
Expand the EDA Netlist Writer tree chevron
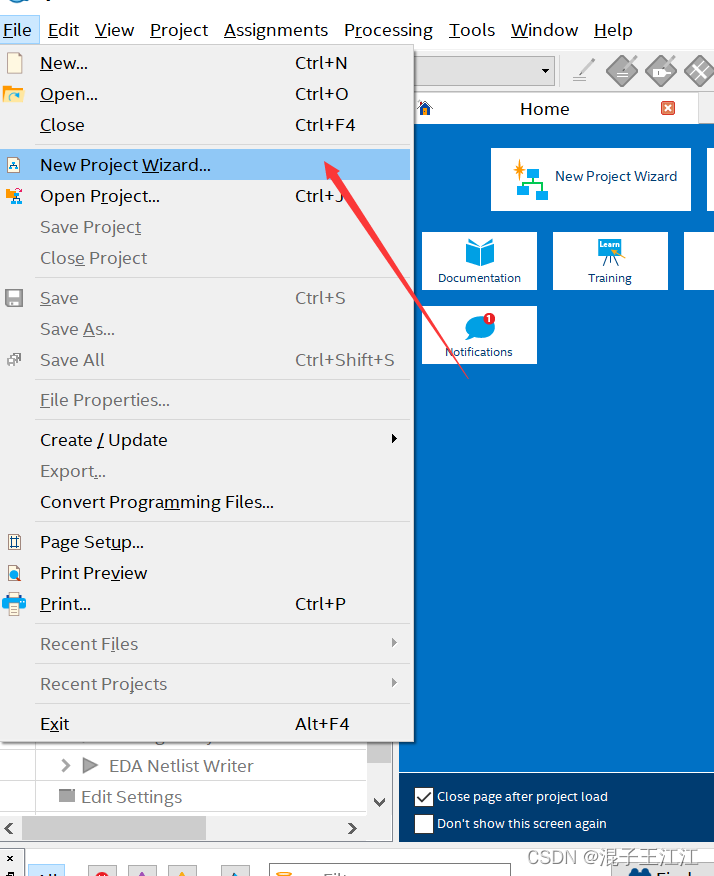pos(65,765)
